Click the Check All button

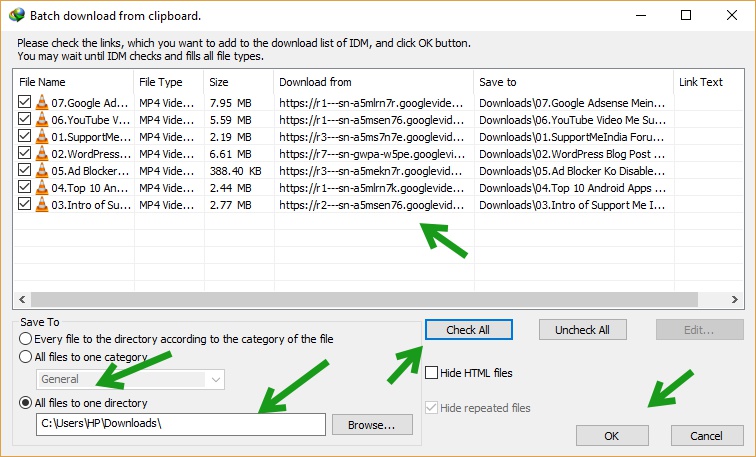point(468,330)
